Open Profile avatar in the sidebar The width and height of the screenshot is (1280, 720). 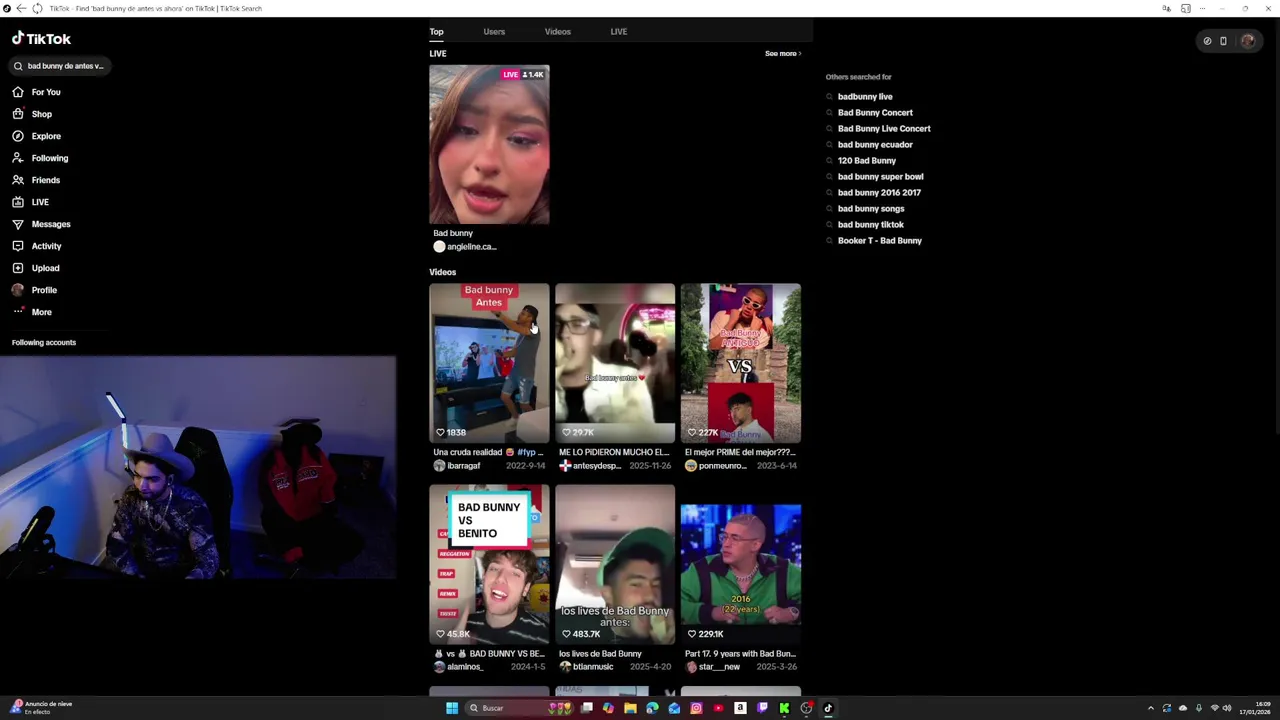pyautogui.click(x=18, y=290)
